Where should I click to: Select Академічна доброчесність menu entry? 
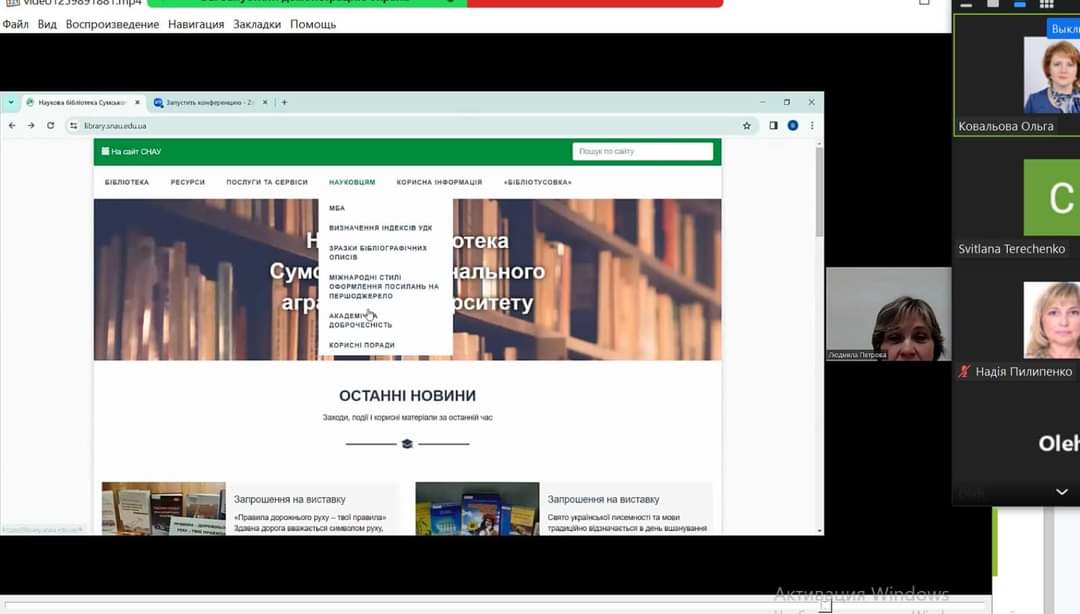point(360,320)
